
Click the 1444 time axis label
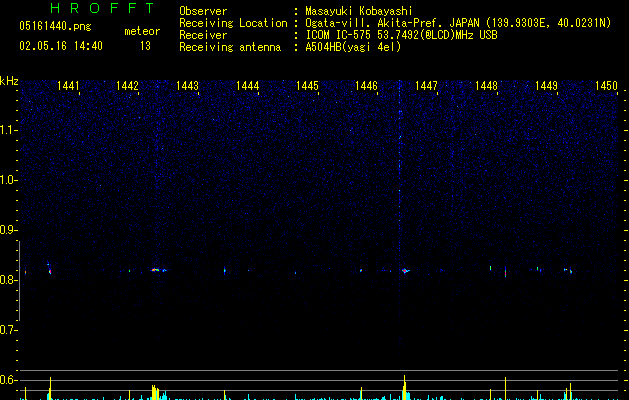(x=248, y=86)
